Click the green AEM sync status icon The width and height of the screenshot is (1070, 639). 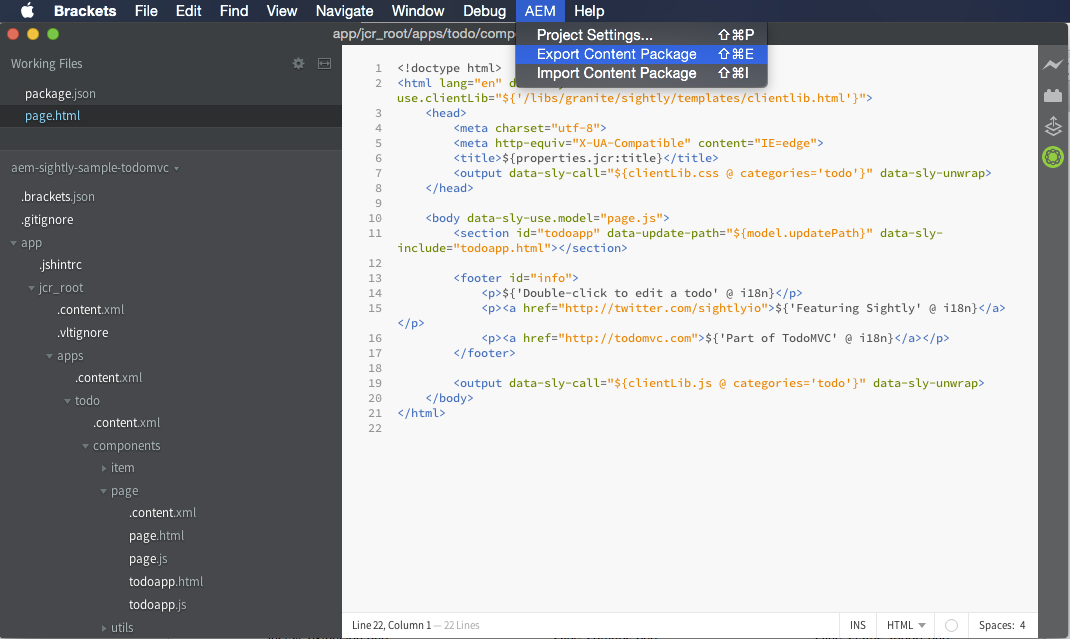coord(1053,157)
